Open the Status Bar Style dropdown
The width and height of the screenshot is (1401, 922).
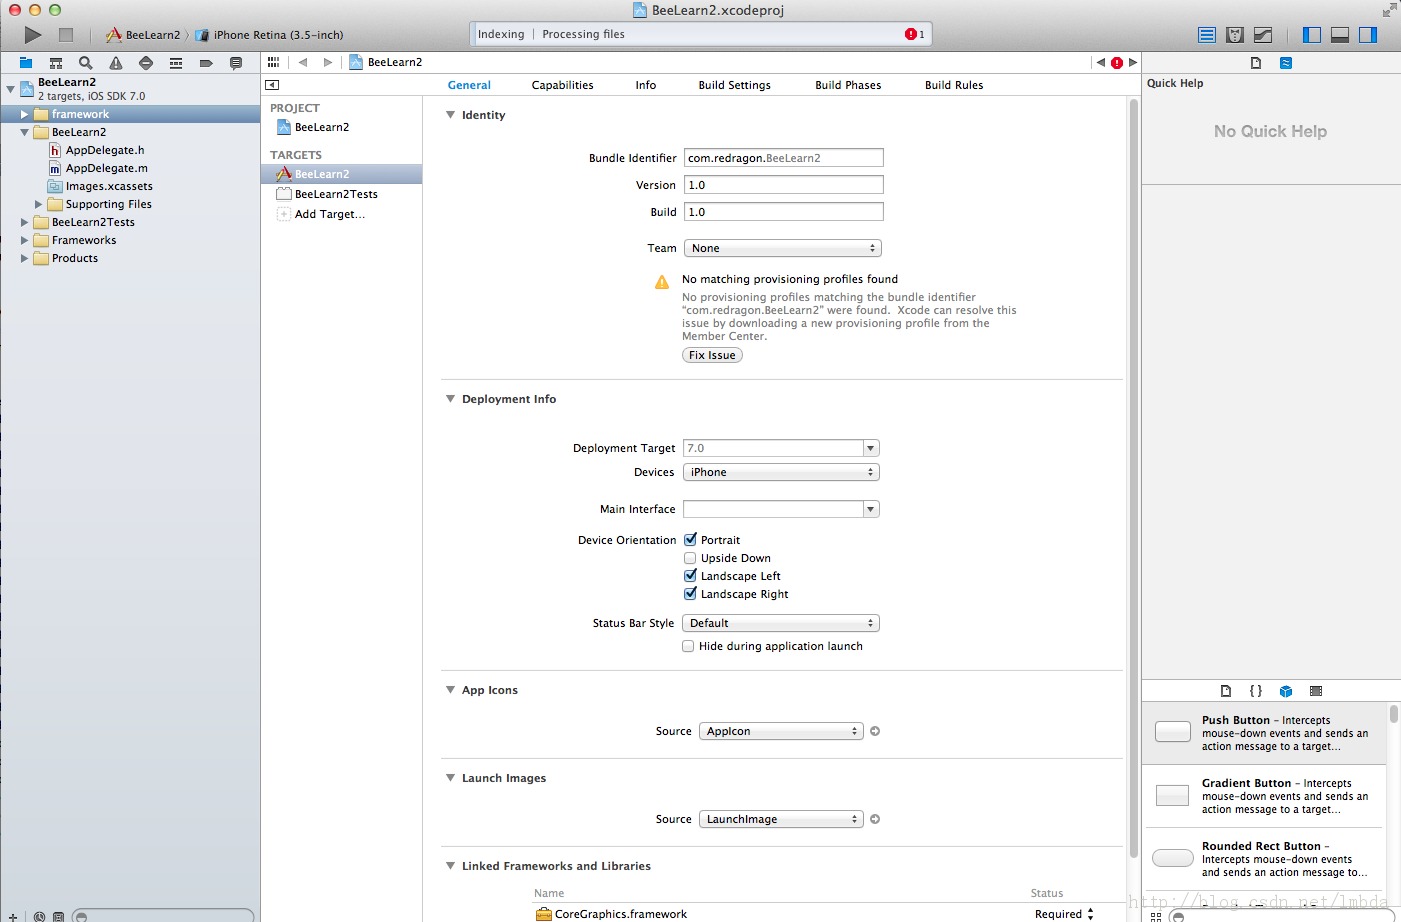[781, 623]
